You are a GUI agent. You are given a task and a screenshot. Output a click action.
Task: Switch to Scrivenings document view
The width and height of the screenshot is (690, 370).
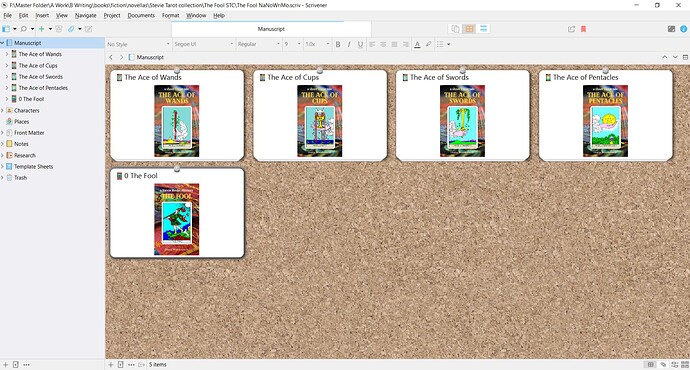click(455, 29)
